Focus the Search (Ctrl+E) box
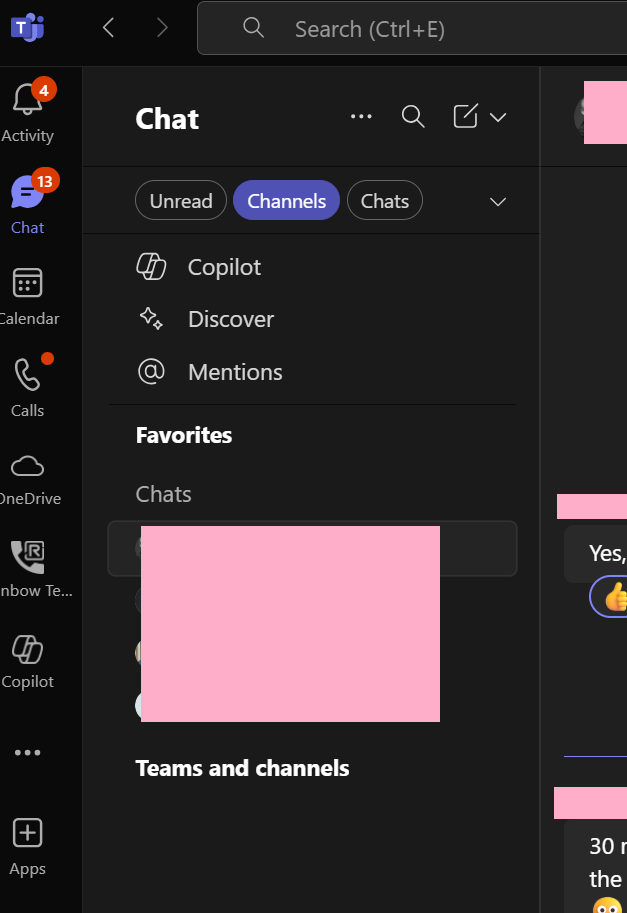This screenshot has width=627, height=913. 412,28
